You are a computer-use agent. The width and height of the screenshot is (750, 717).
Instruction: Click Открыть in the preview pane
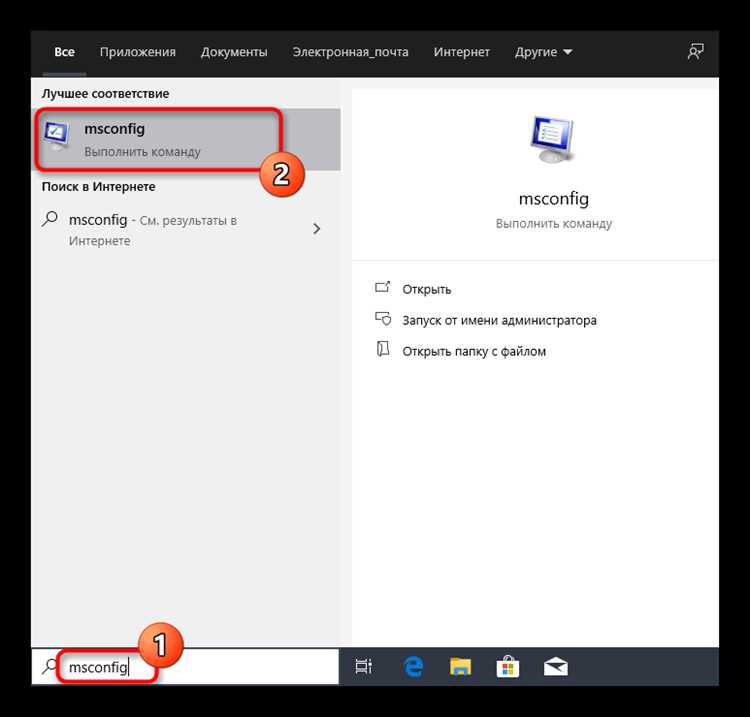pos(427,289)
